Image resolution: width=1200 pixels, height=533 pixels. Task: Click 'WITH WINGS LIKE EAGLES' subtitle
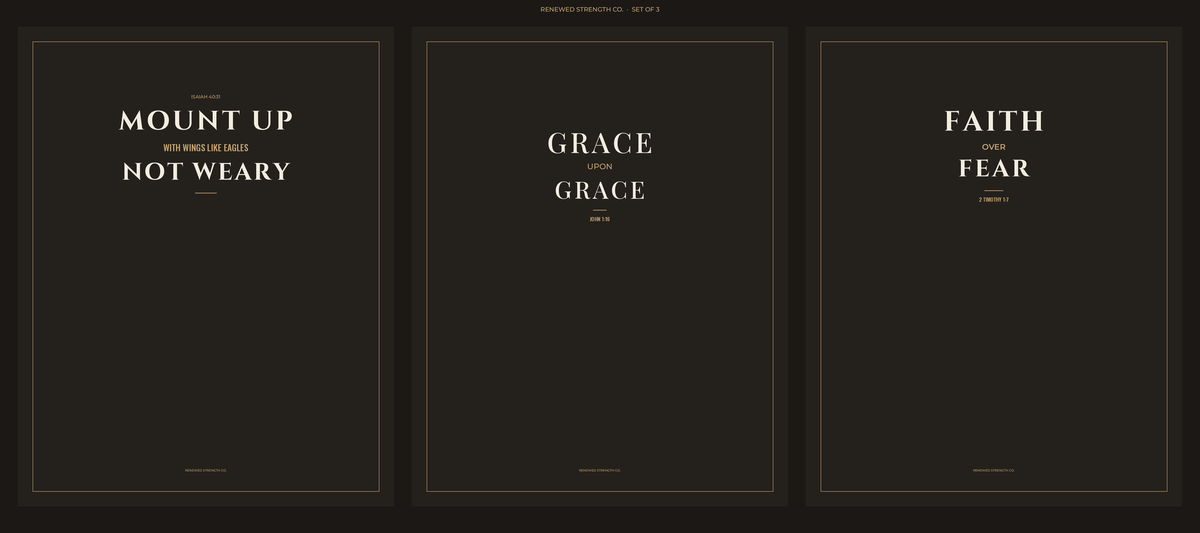(x=206, y=148)
